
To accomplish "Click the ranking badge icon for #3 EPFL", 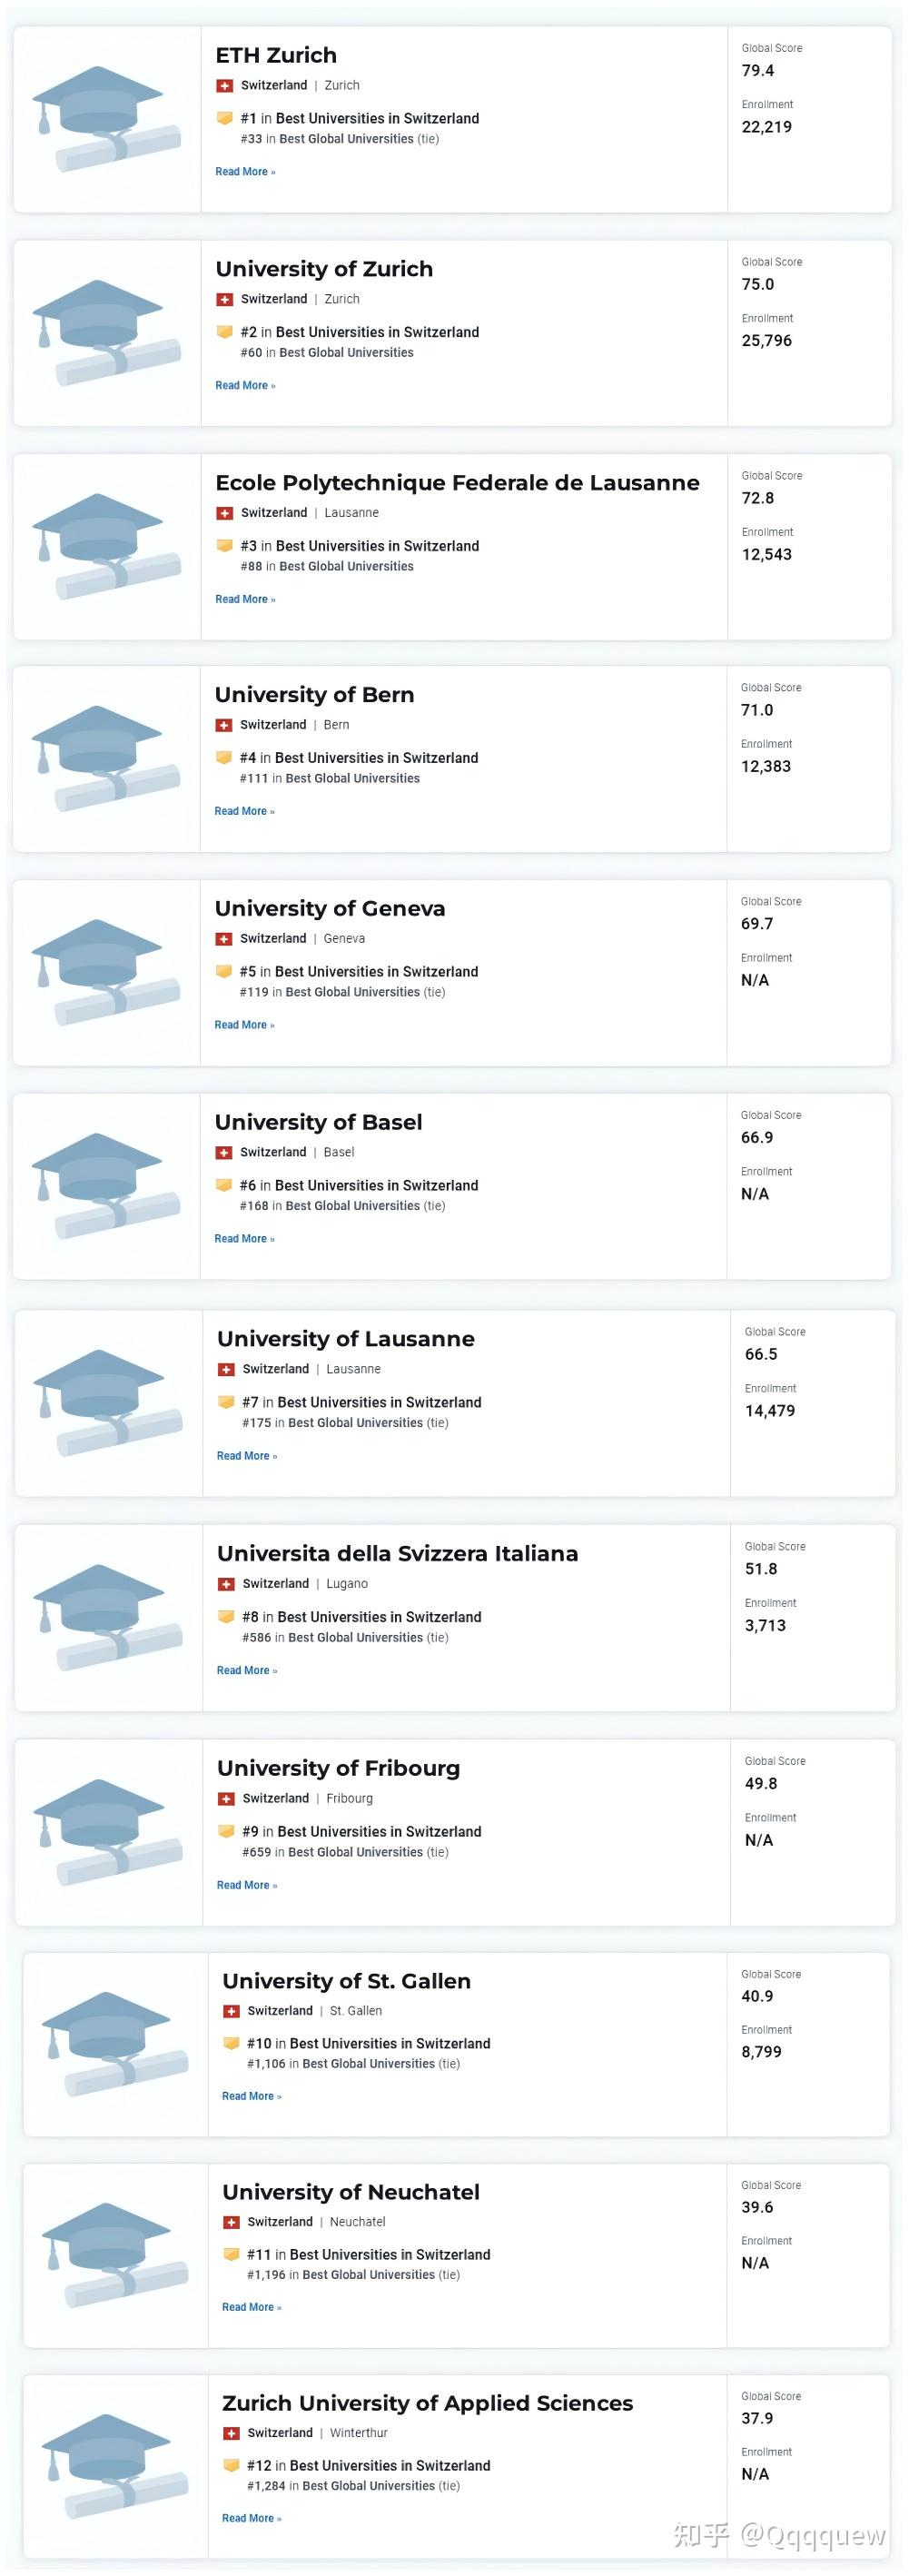I will 225,546.
